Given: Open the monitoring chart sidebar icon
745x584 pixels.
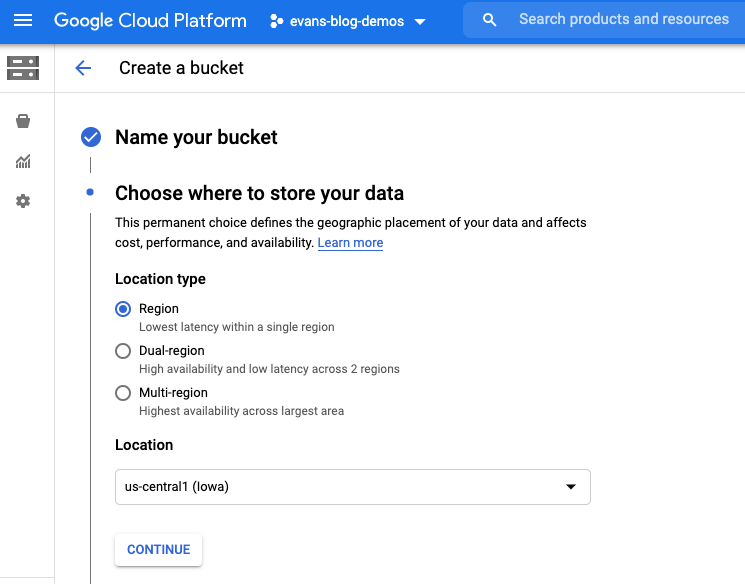Looking at the screenshot, I should click(x=23, y=161).
